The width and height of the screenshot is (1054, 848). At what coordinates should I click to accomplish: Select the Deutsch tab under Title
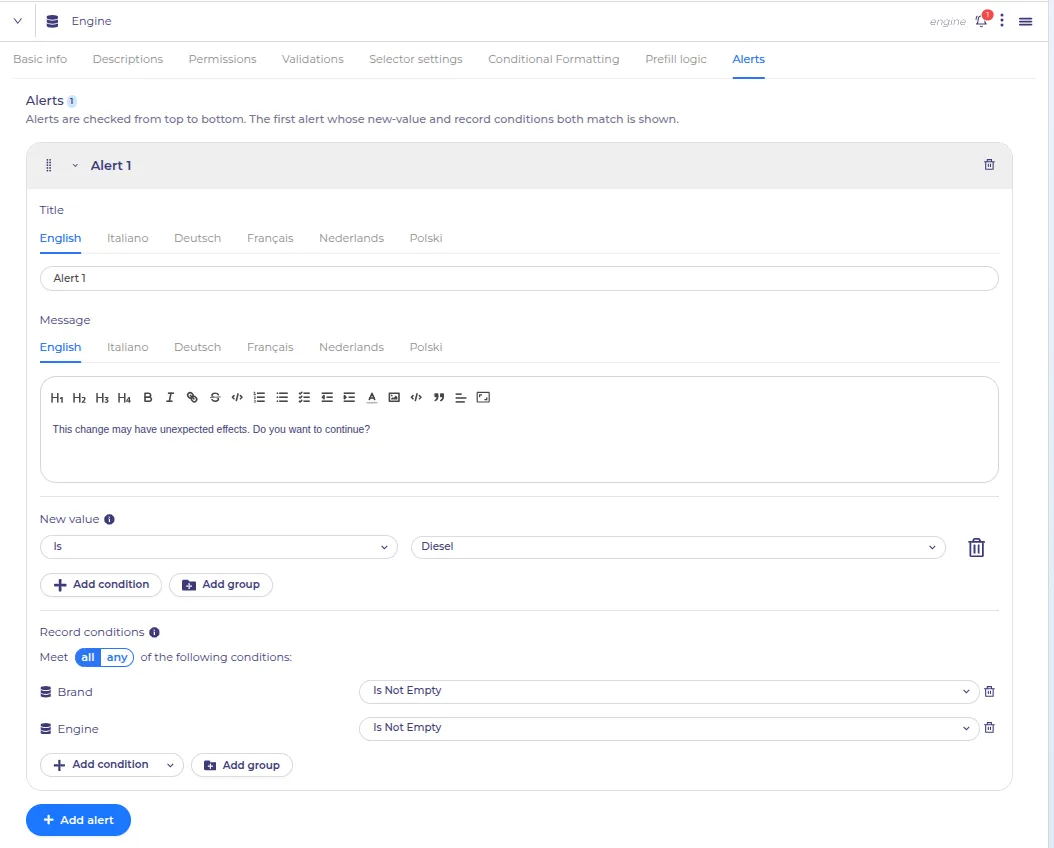click(198, 239)
